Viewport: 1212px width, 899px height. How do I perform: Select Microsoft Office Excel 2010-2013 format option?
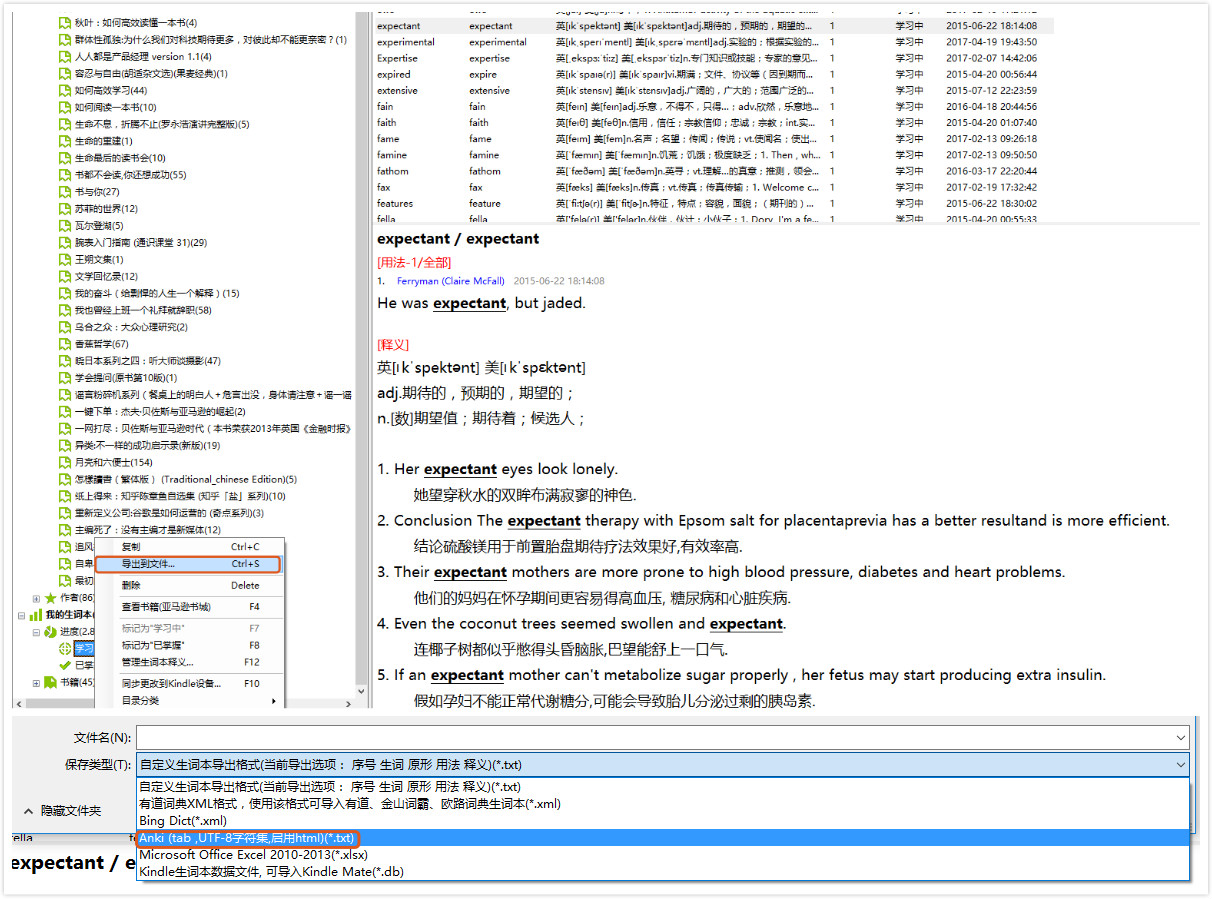pos(253,855)
